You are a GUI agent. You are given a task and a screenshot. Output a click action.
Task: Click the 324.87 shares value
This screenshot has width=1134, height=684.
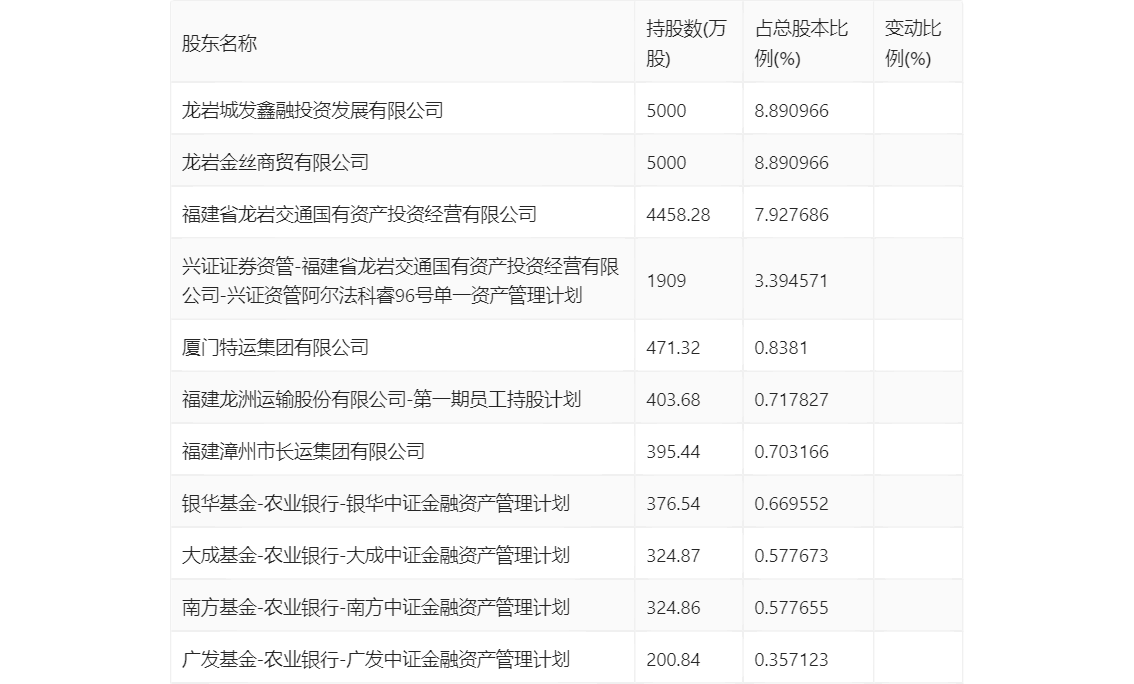click(673, 556)
